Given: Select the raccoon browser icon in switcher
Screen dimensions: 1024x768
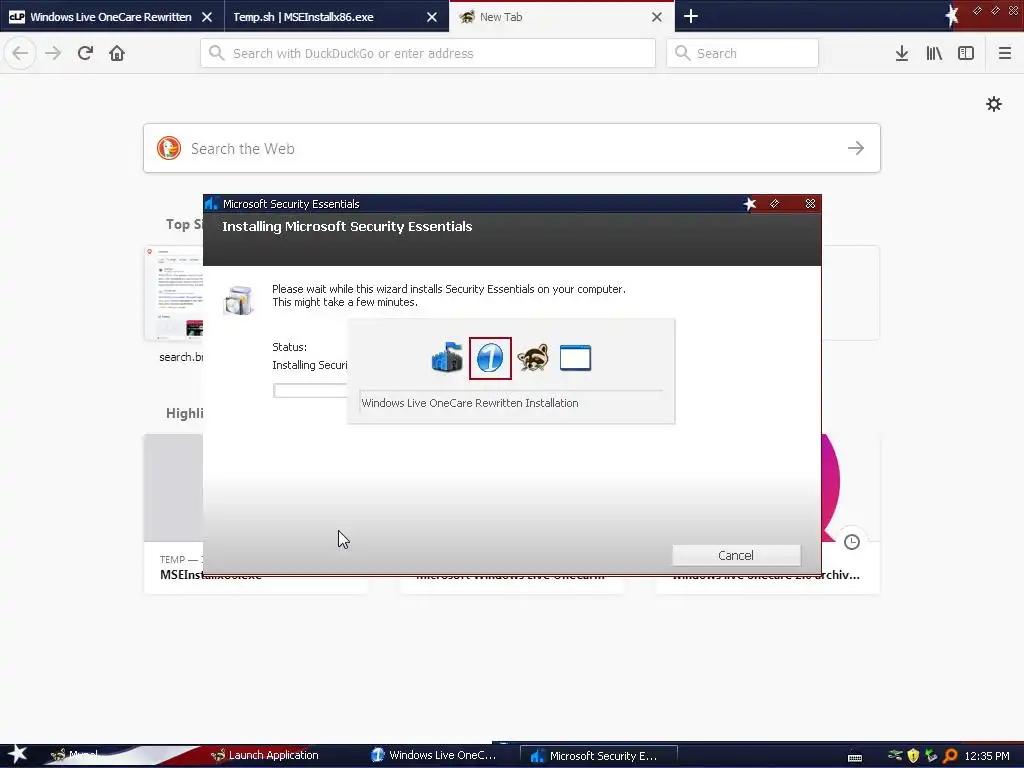Looking at the screenshot, I should (533, 357).
